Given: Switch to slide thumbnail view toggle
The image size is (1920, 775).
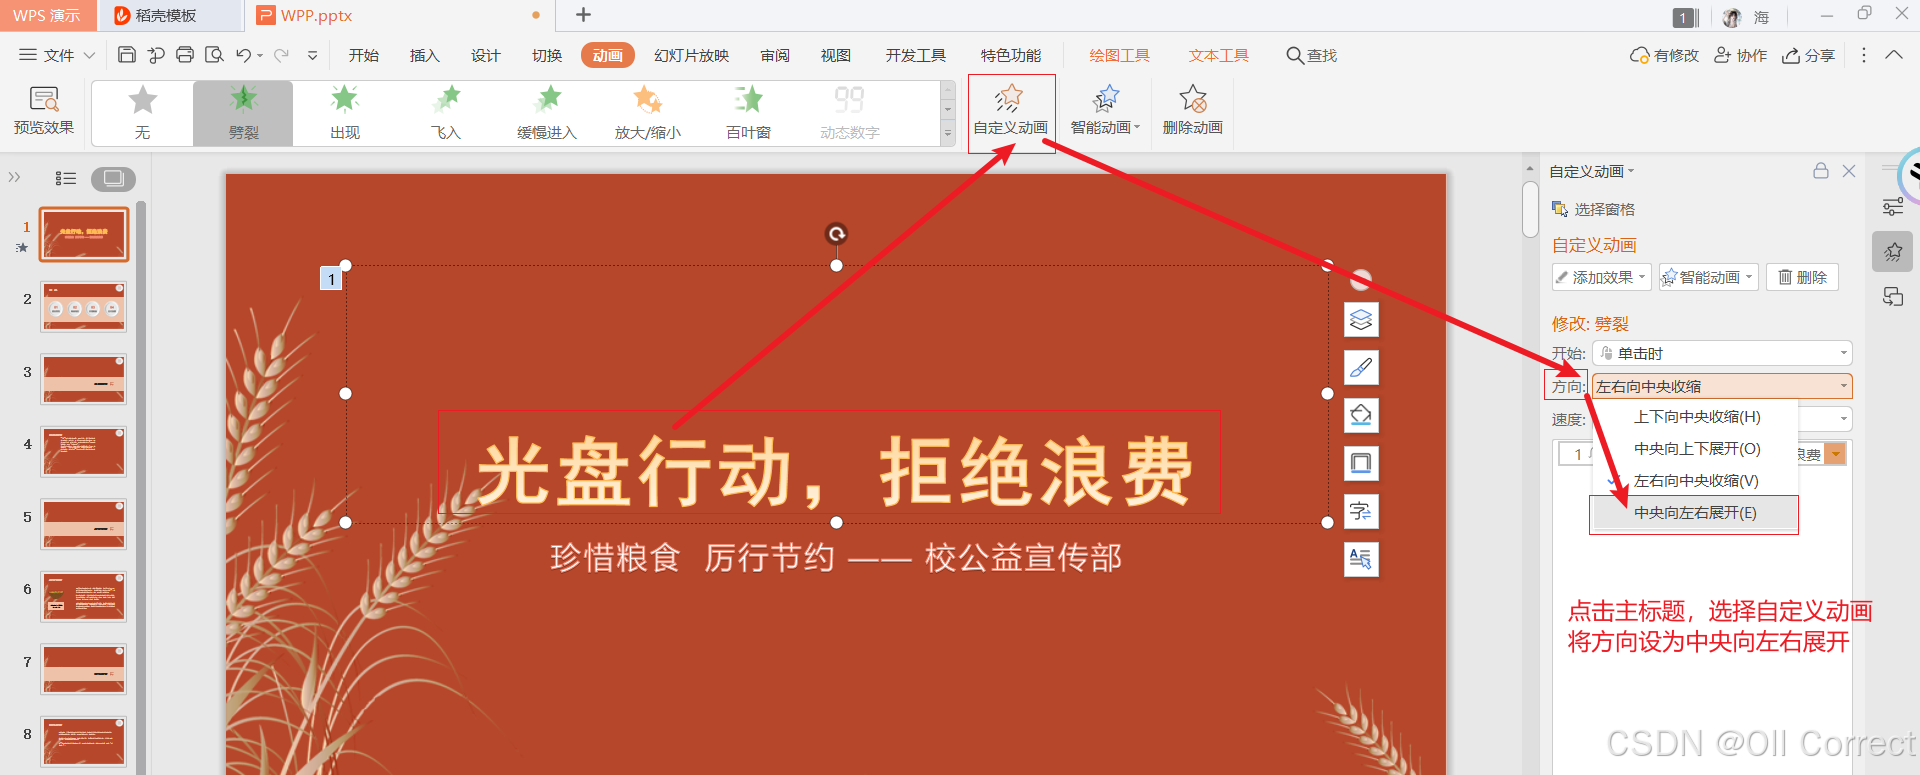Looking at the screenshot, I should click(113, 178).
